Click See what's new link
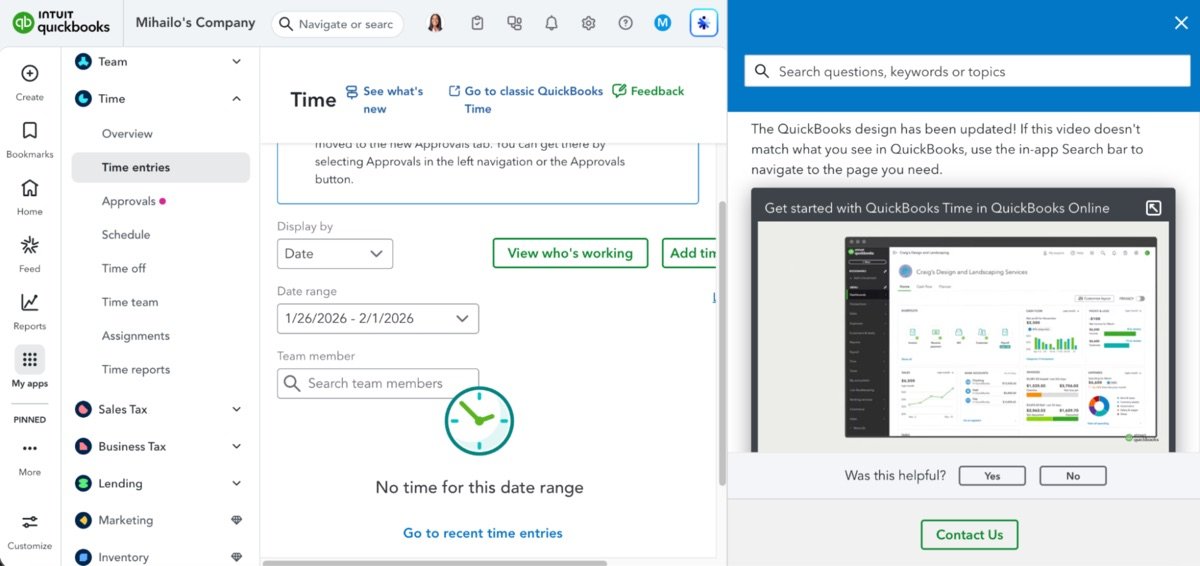1200x566 pixels. click(384, 100)
